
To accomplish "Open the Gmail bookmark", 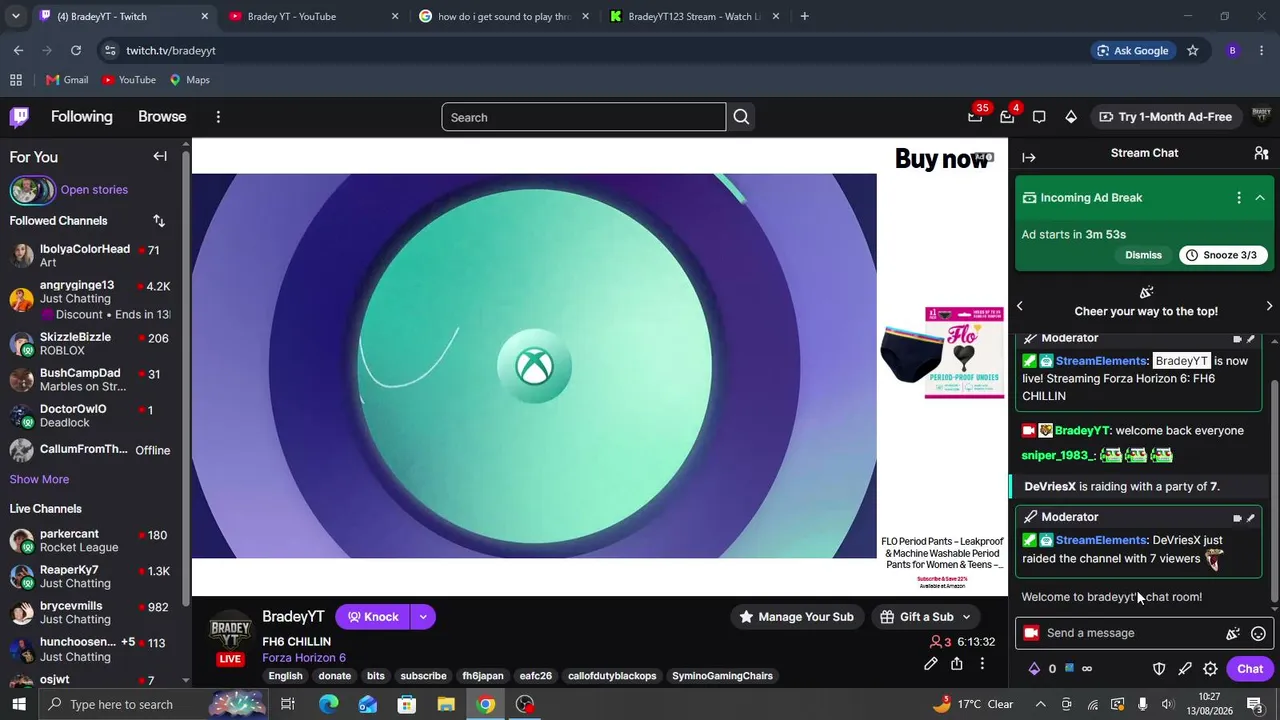I will [x=67, y=80].
